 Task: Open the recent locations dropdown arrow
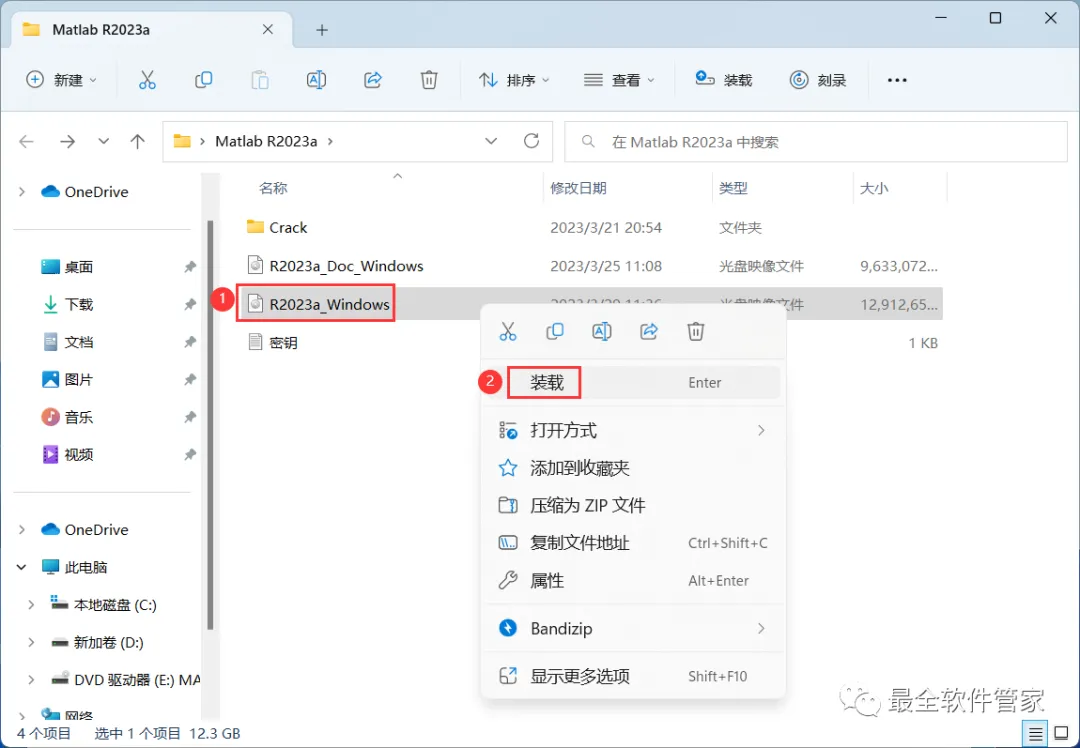(x=103, y=142)
